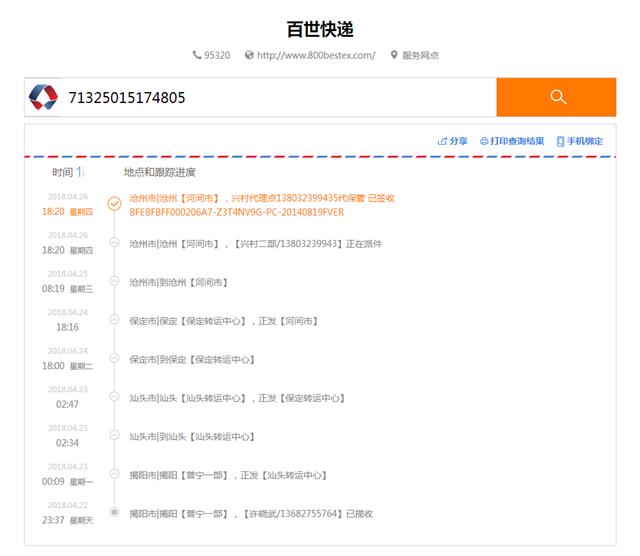The height and width of the screenshot is (556, 640).
Task: Click the share arrow icon
Action: coord(442,141)
